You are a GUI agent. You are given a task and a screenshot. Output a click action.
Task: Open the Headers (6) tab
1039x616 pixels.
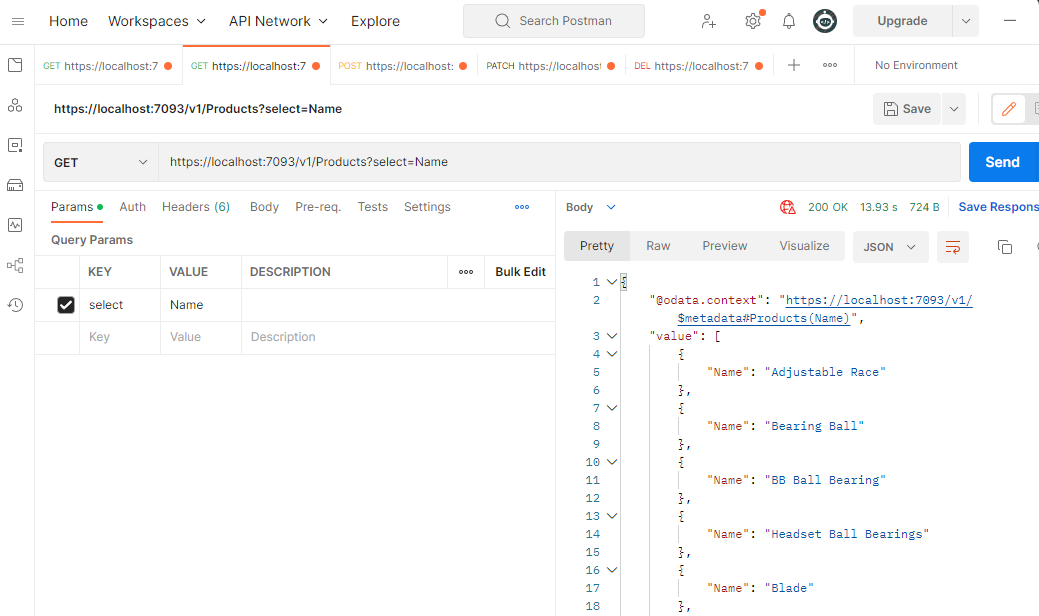pyautogui.click(x=195, y=207)
